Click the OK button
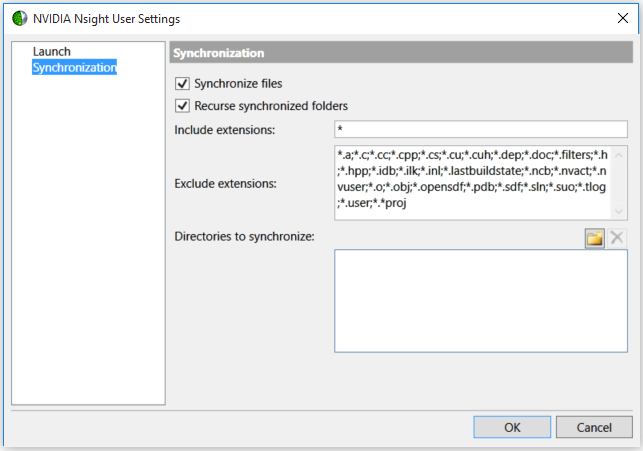Viewport: 643px width, 451px height. click(x=512, y=427)
